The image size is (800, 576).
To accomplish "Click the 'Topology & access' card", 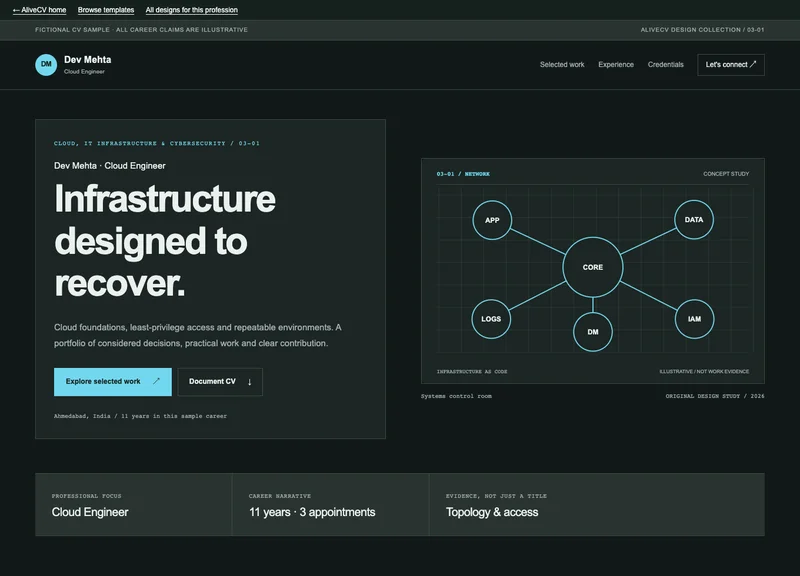I will [597, 505].
